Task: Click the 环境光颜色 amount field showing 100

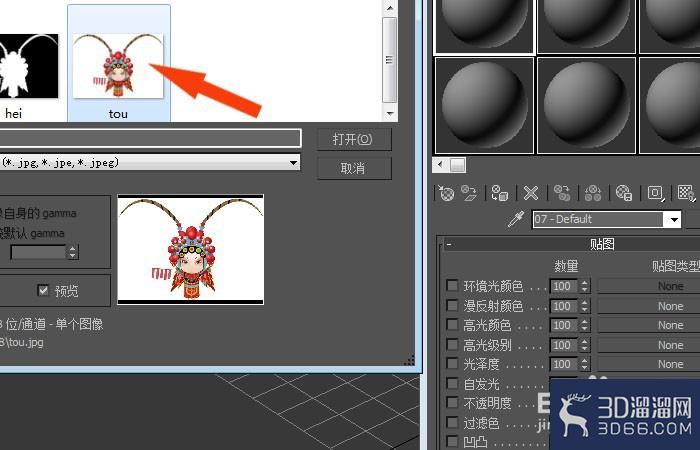Action: [x=563, y=286]
